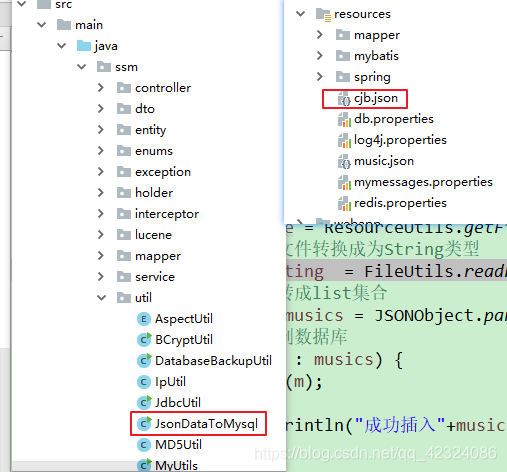Click the blue java source folder icon

click(x=84, y=46)
